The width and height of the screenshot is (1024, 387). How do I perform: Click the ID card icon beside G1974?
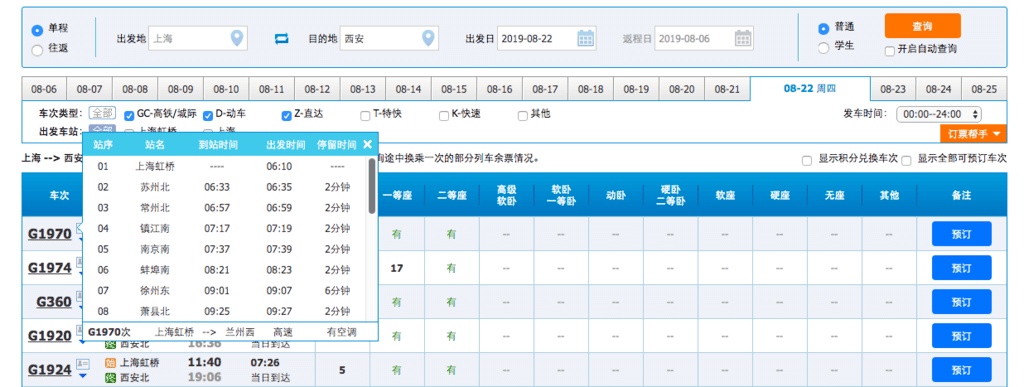(80, 262)
